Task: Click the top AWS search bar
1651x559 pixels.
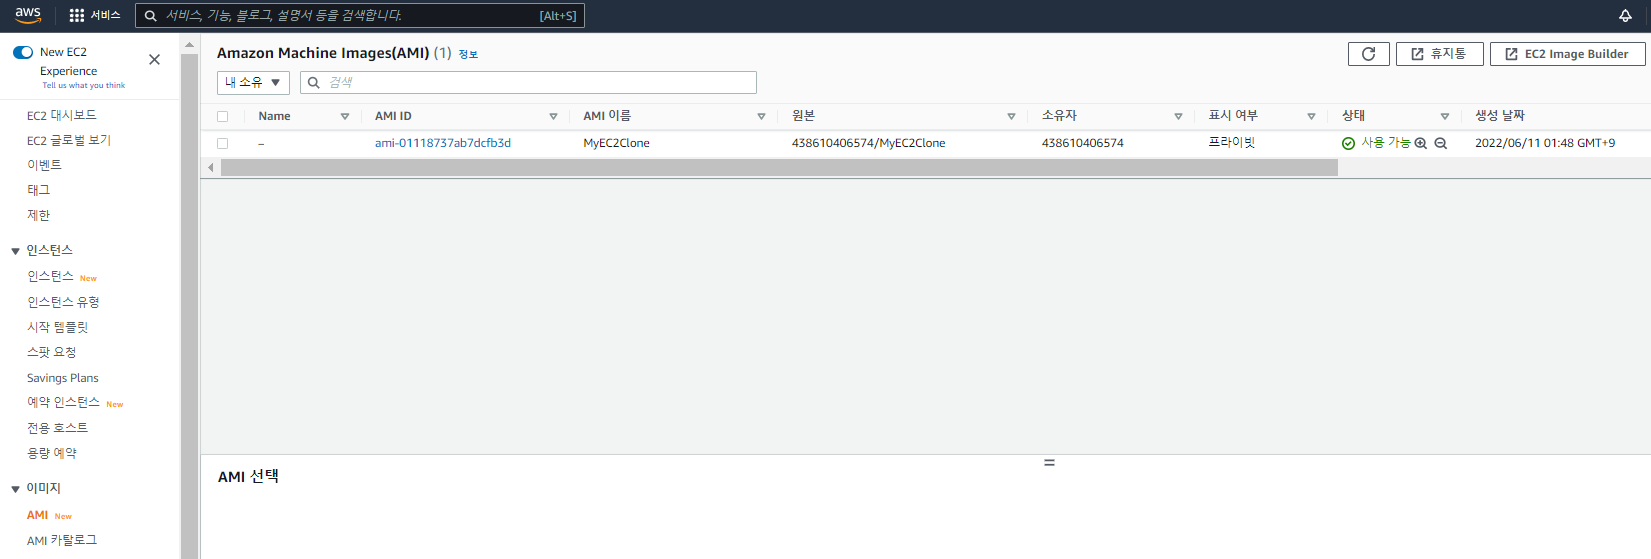Action: pos(360,15)
